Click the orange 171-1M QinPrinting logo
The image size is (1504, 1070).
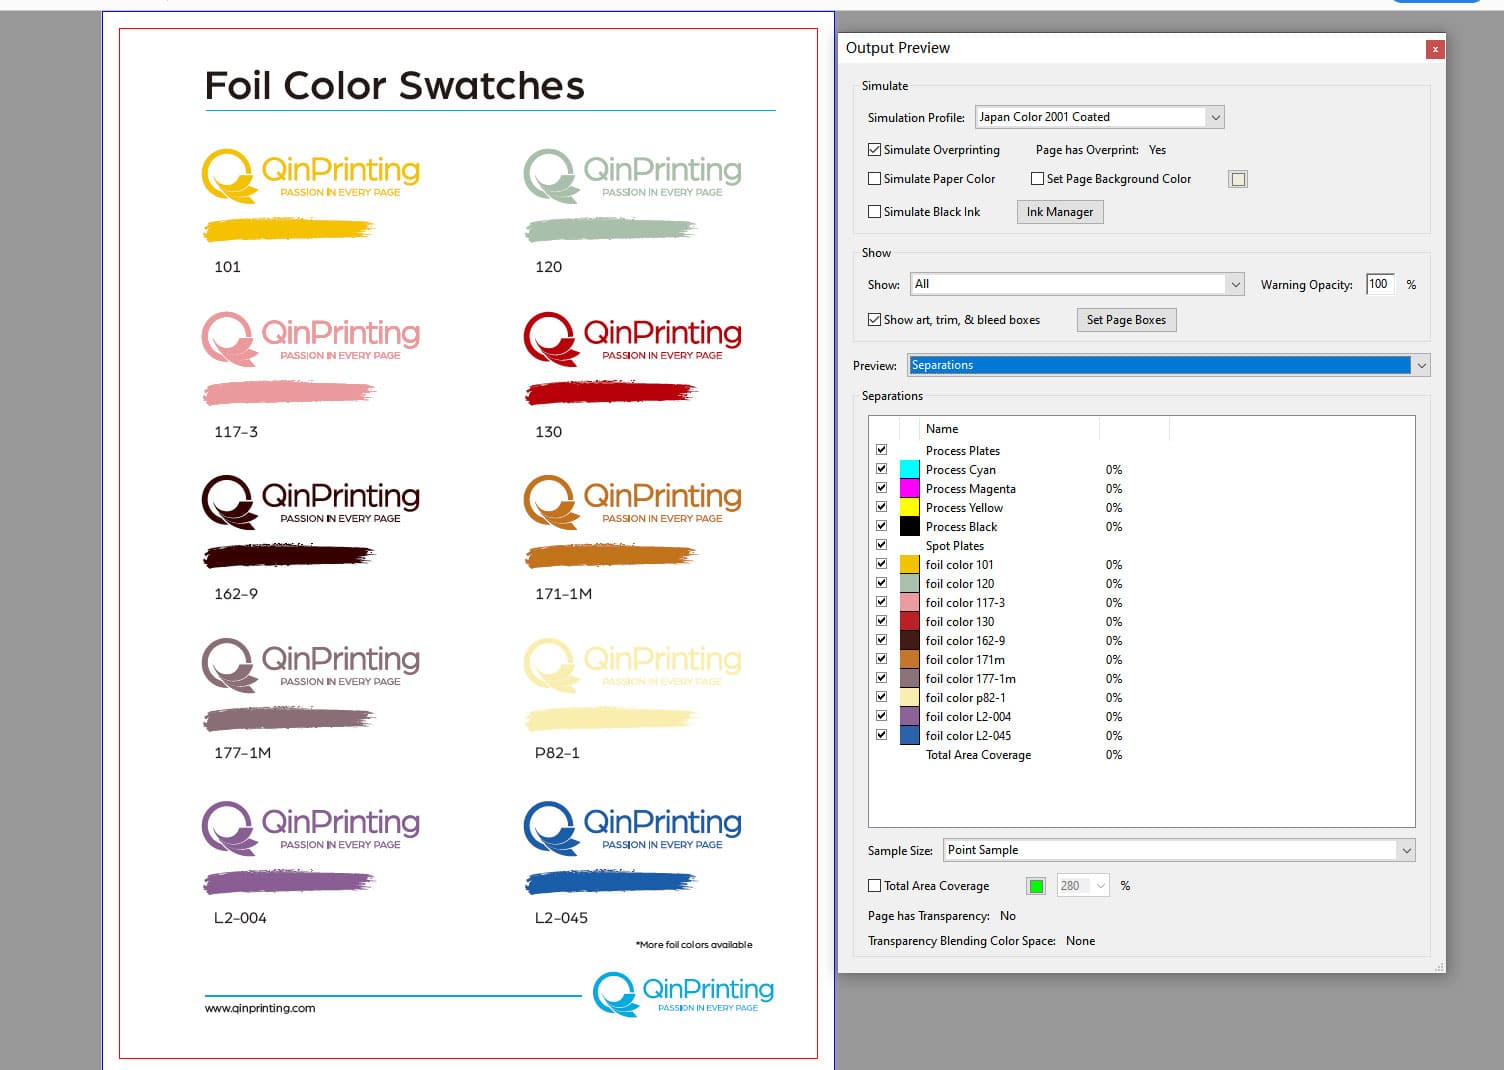tap(633, 501)
